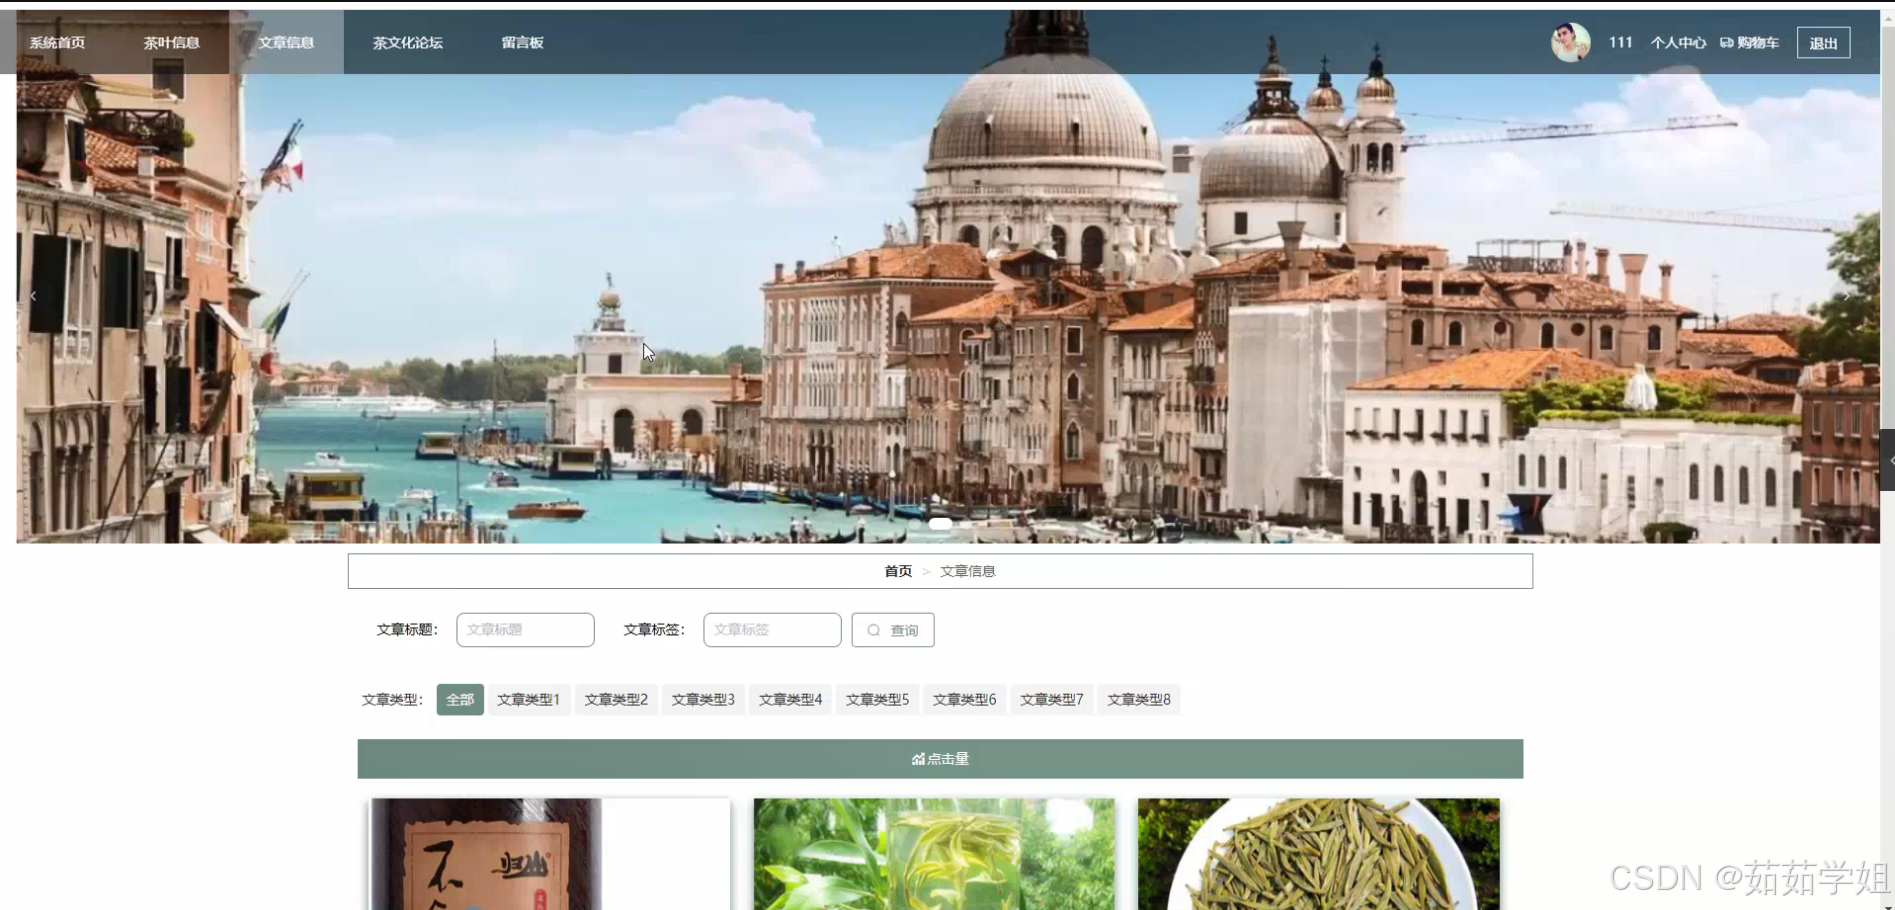The width and height of the screenshot is (1895, 910).
Task: Open the 系统首页 nav tab
Action: [57, 42]
